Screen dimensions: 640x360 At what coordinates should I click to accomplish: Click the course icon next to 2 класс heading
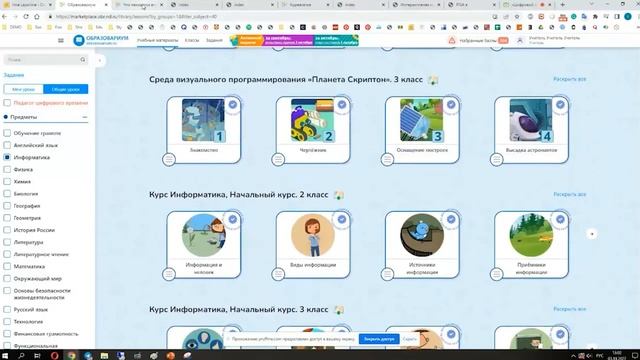[x=338, y=195]
